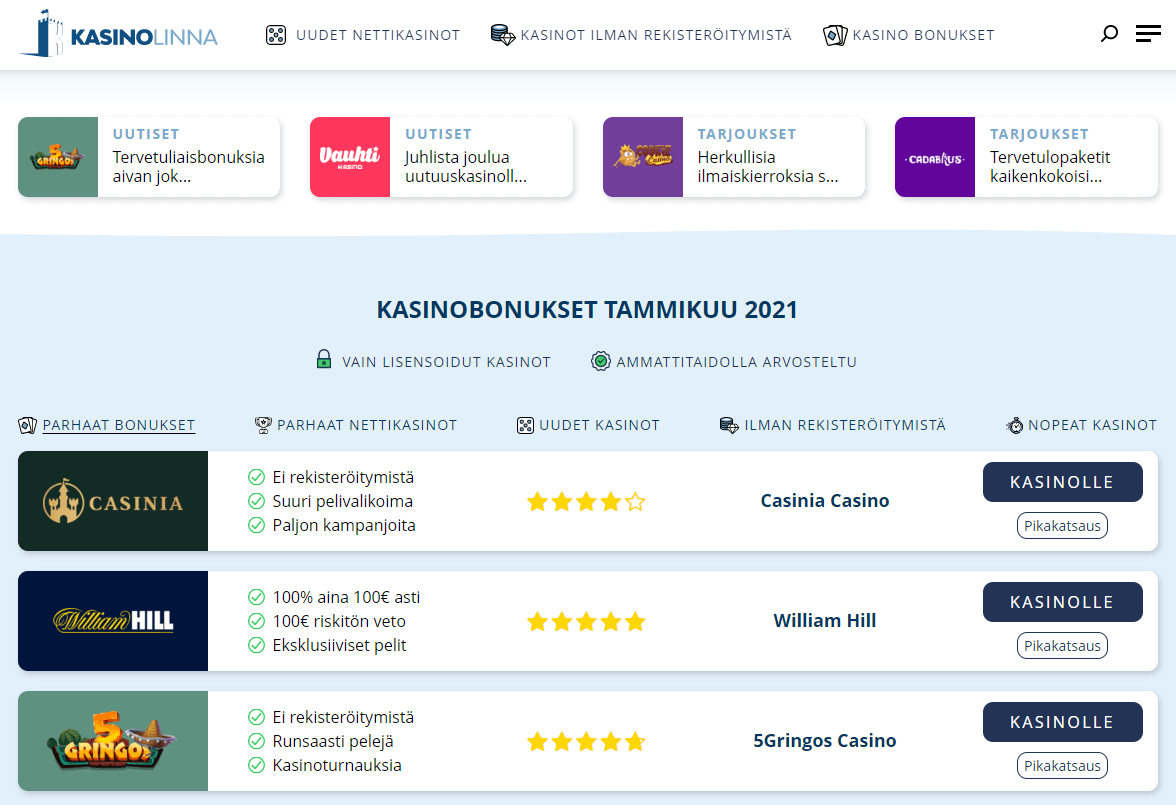Click trophy icon beside Parhaat Nettikasinot
Image resolution: width=1176 pixels, height=805 pixels.
pos(263,425)
